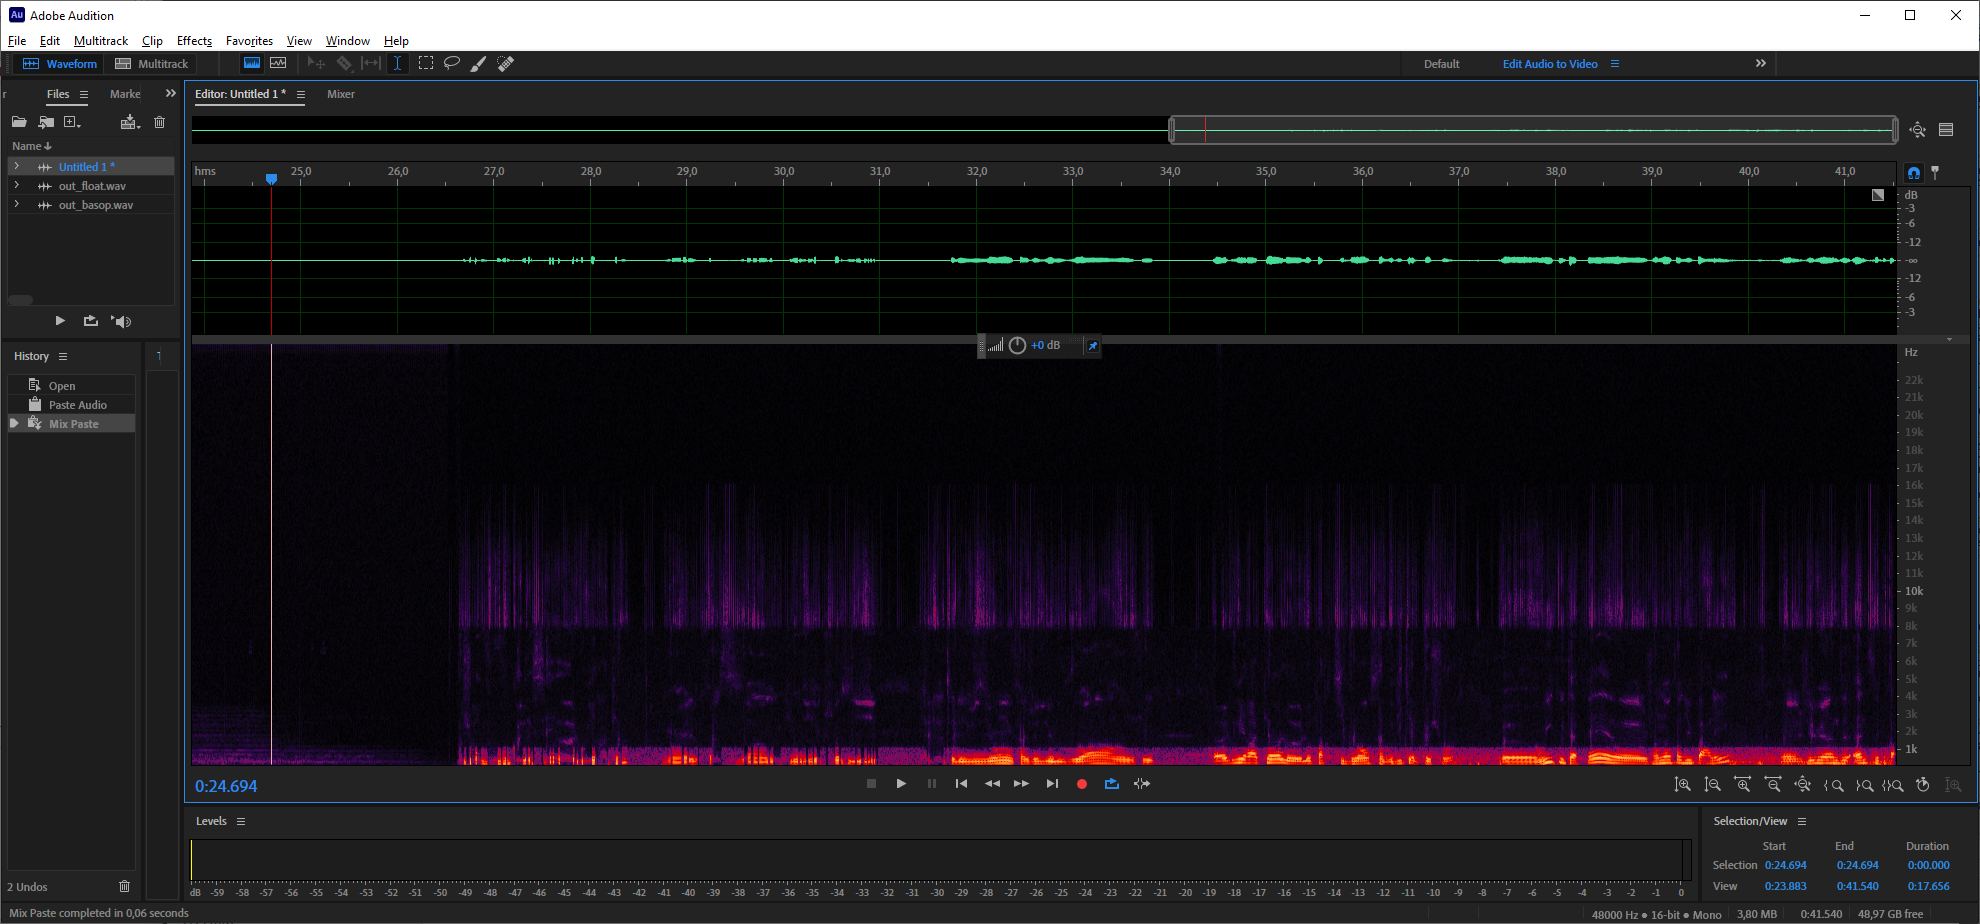1980x924 pixels.
Task: Delete selected file with trash icon in Files panel
Action: pyautogui.click(x=159, y=122)
